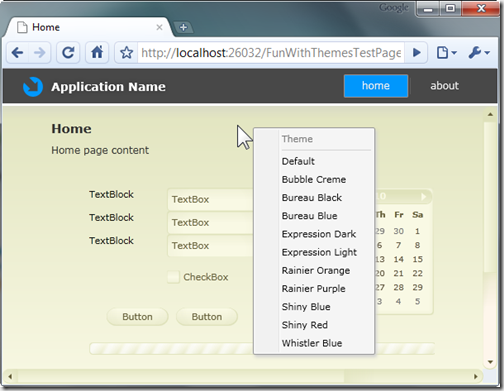504x391 pixels.
Task: Click the first TextBox input field
Action: coord(210,199)
